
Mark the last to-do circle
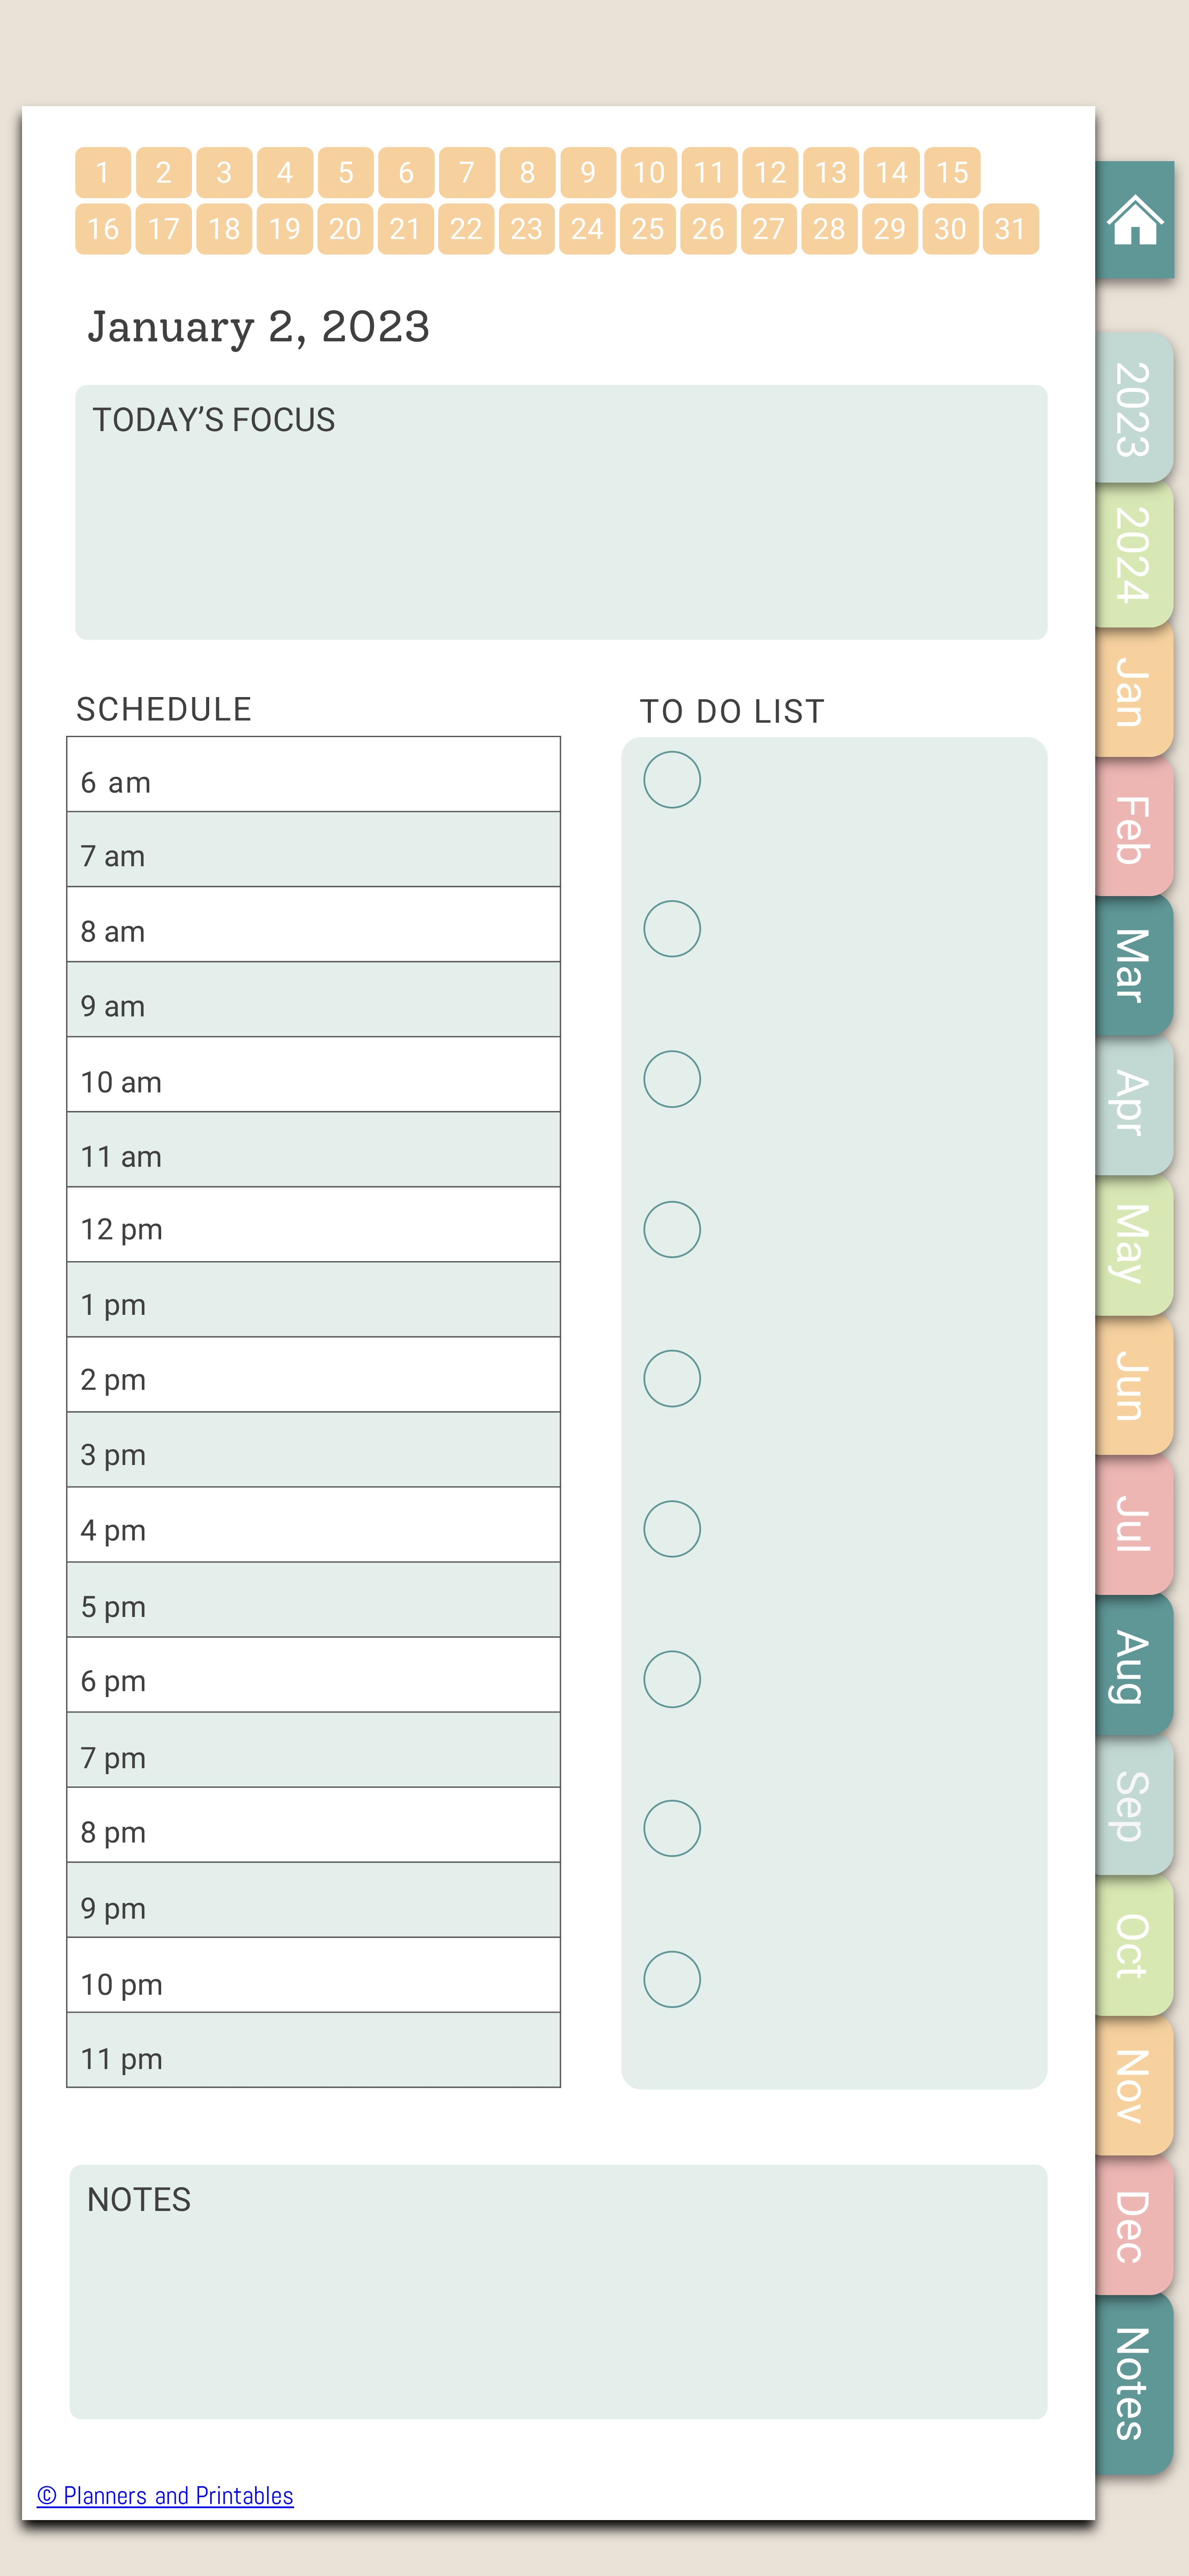pyautogui.click(x=672, y=1979)
